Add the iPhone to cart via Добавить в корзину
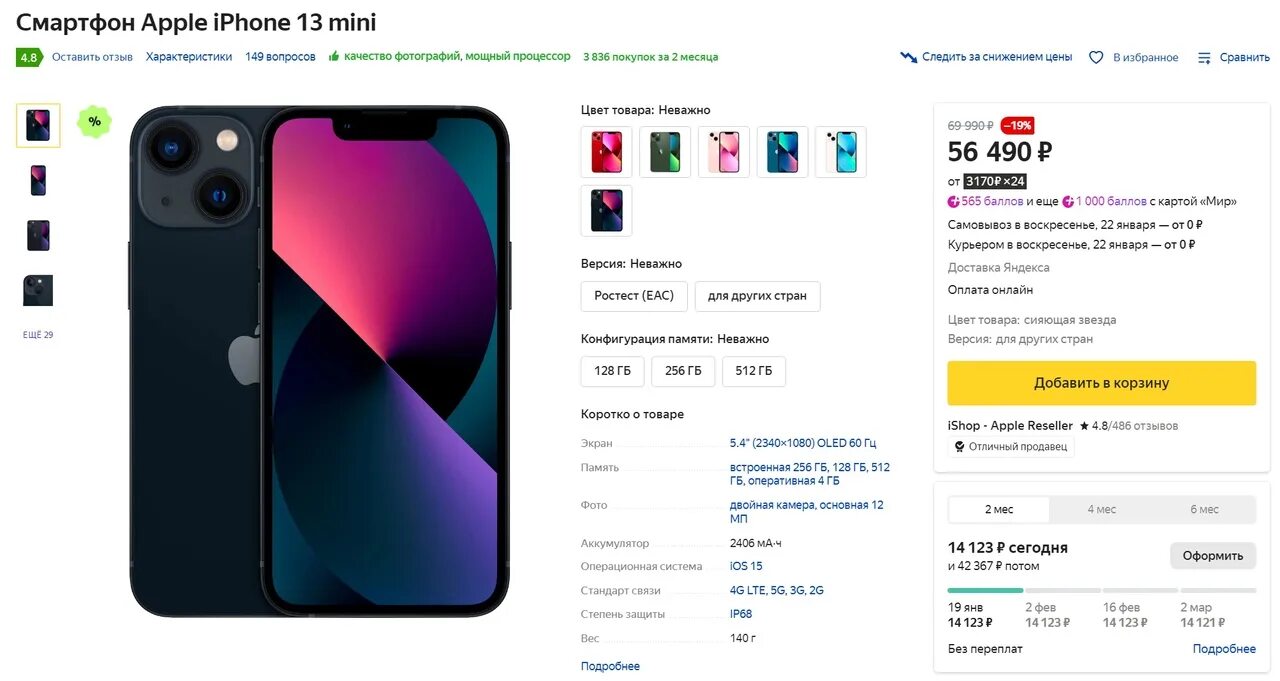Viewport: 1280px width, 681px height. tap(1101, 383)
